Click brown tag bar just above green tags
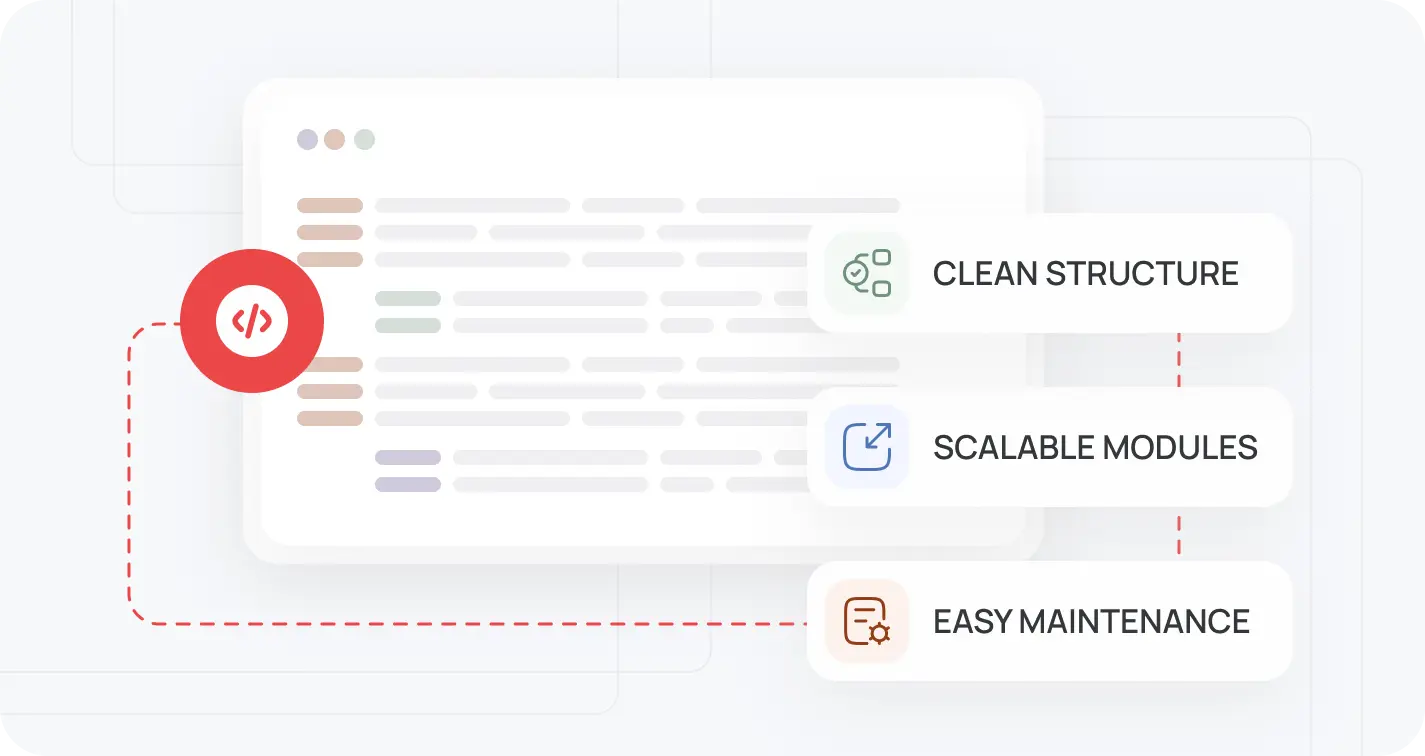 (330, 260)
